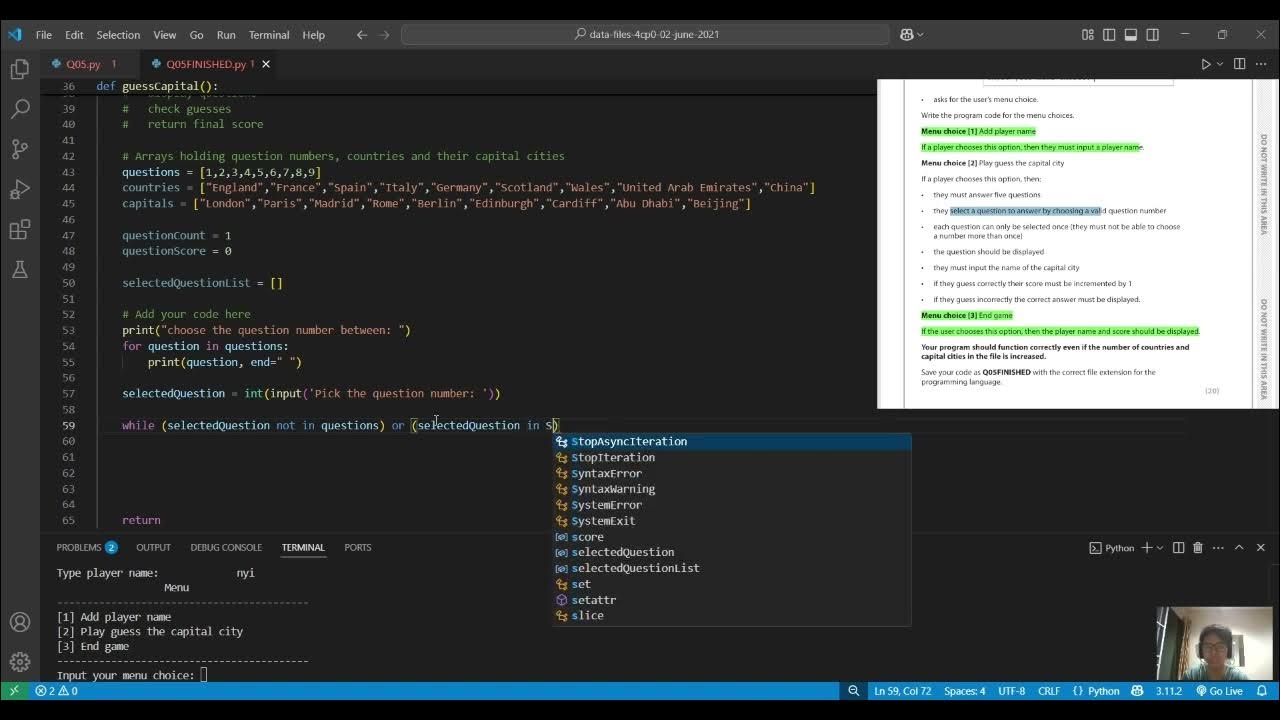Expand the Run Python File dropdown arrow
Viewport: 1280px width, 720px height.
(x=1220, y=64)
